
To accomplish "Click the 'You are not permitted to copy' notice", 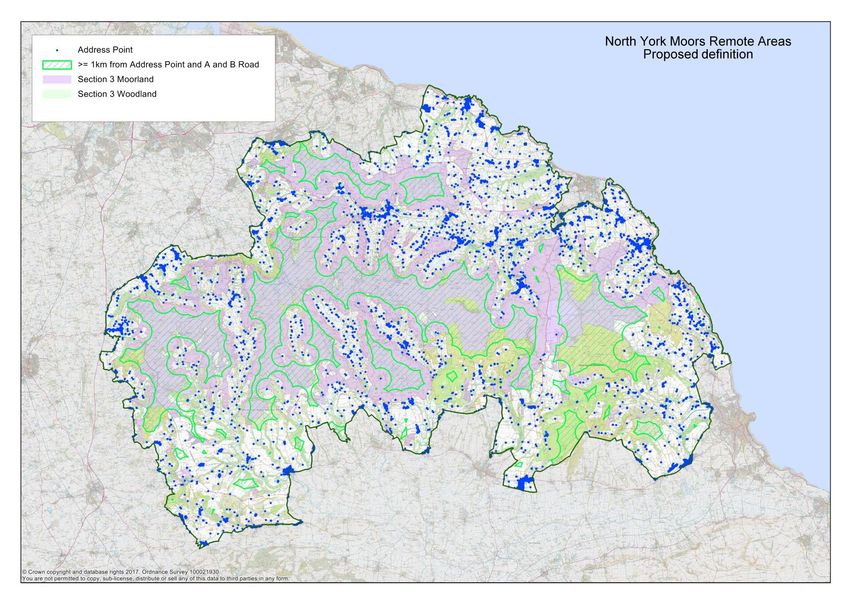I will (x=156, y=578).
